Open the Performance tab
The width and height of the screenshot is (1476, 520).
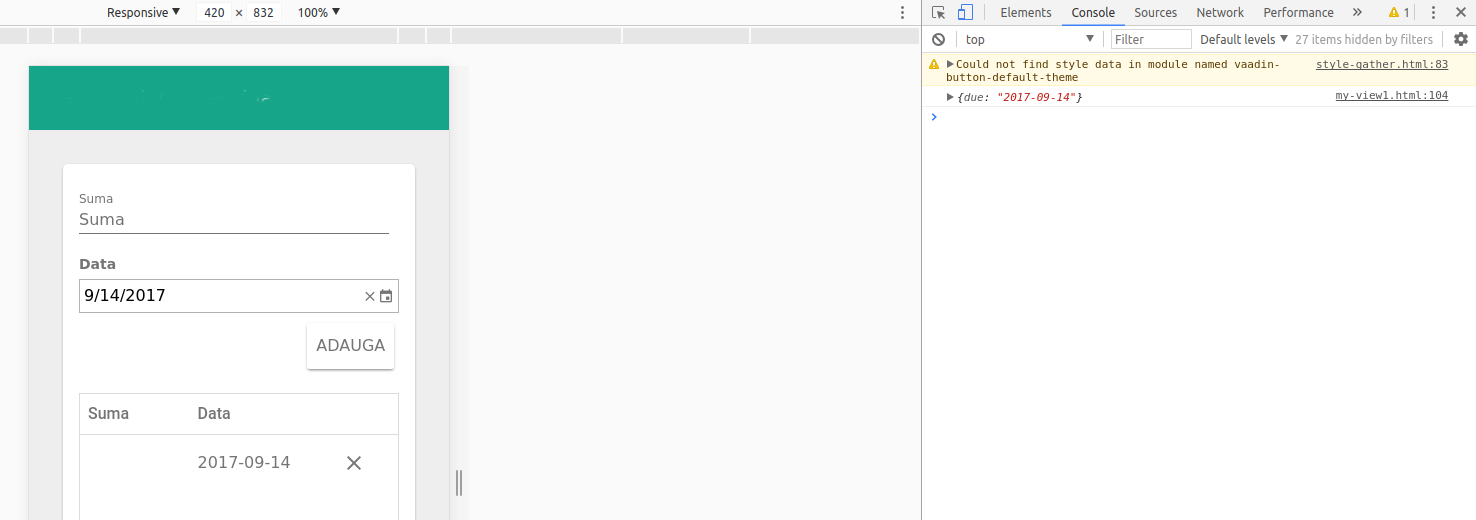[1298, 13]
